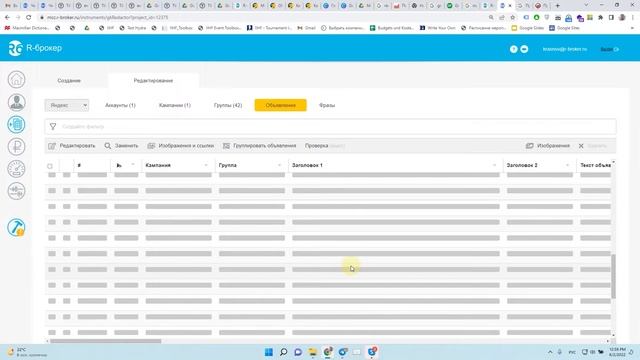Click the Проверка toolbar item
640x360 pixels.
pyautogui.click(x=316, y=146)
